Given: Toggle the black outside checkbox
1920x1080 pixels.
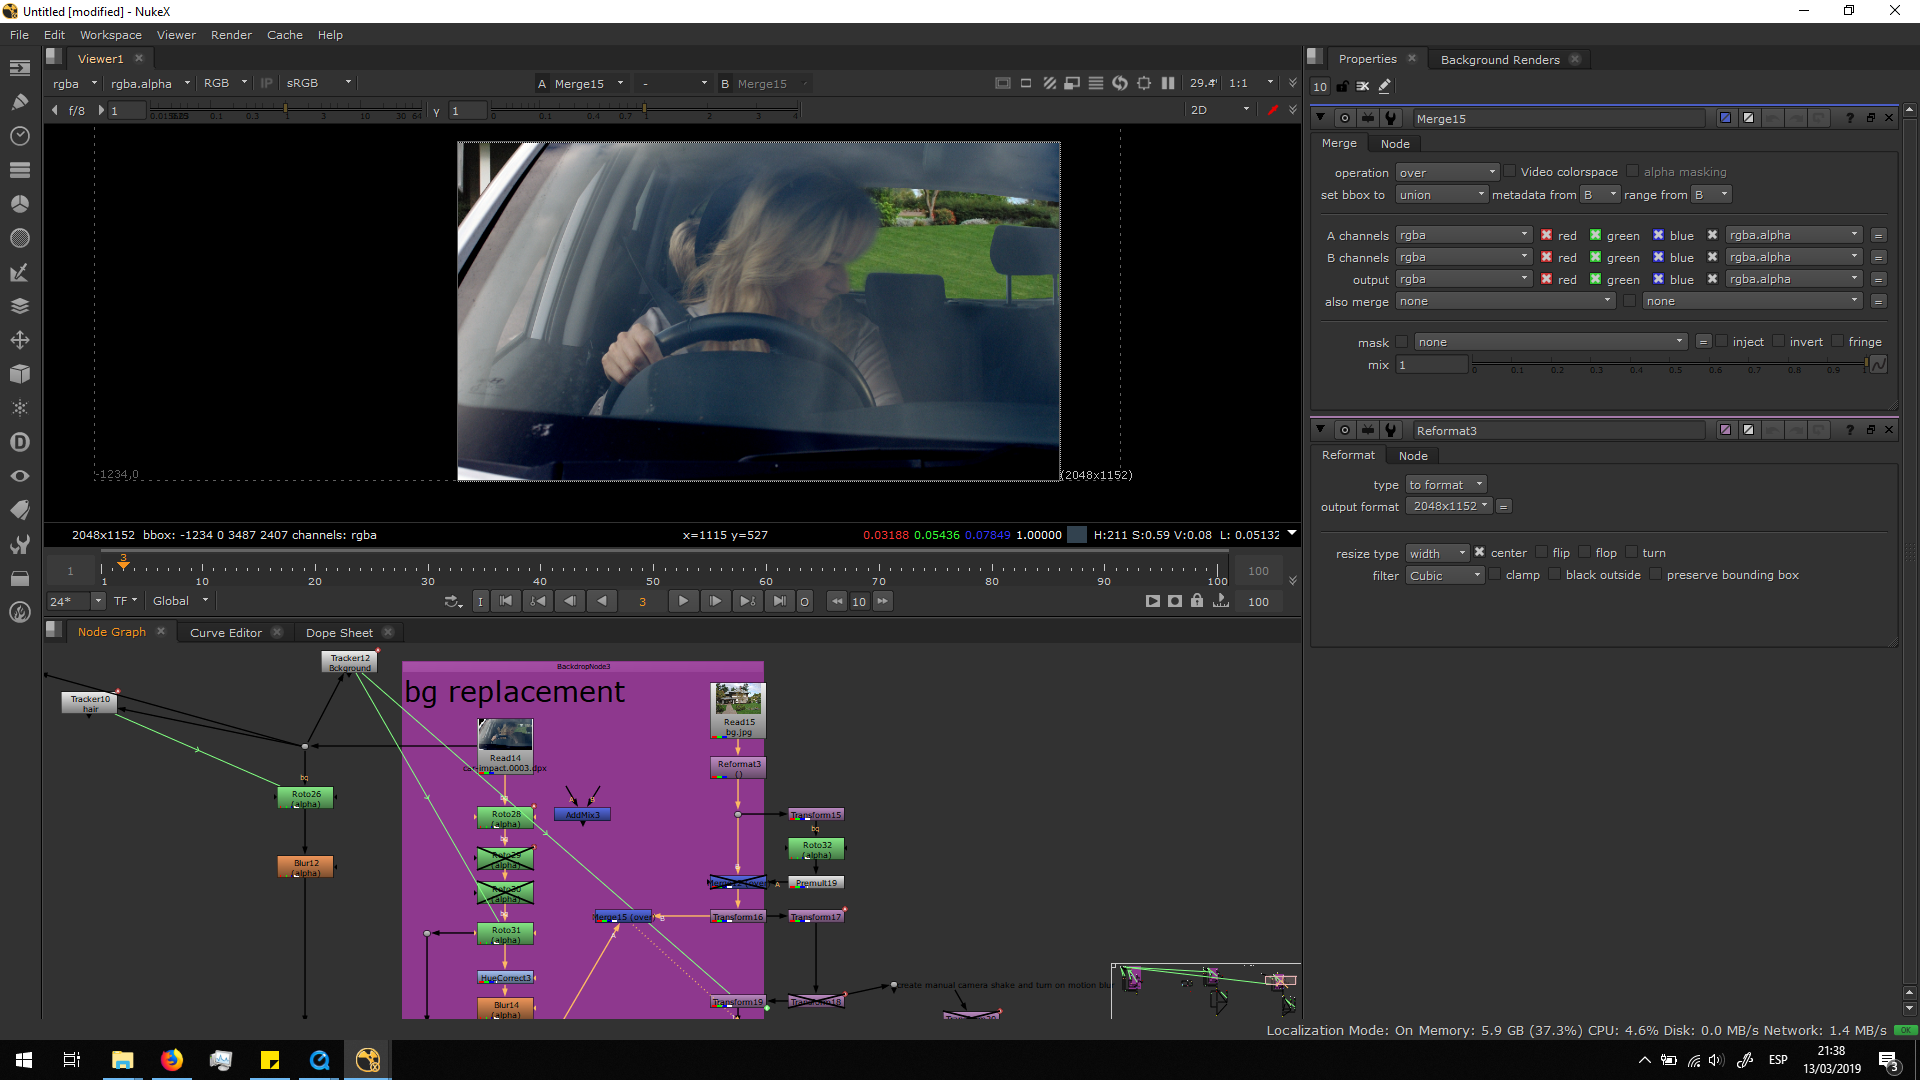Looking at the screenshot, I should 1555,575.
